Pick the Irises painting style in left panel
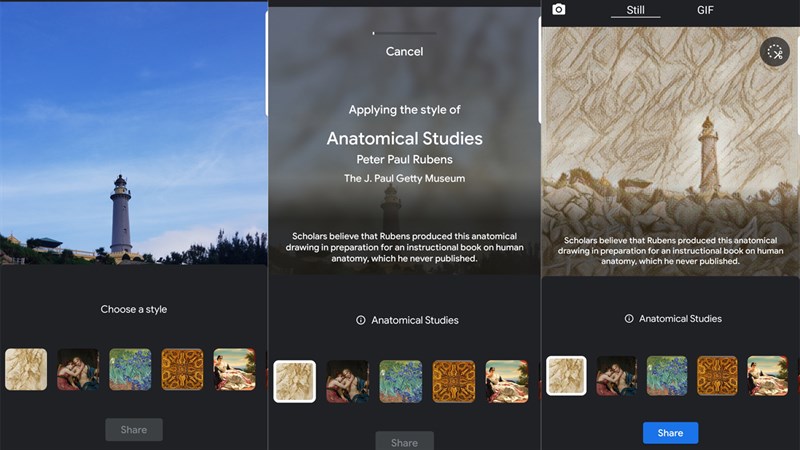 130,369
